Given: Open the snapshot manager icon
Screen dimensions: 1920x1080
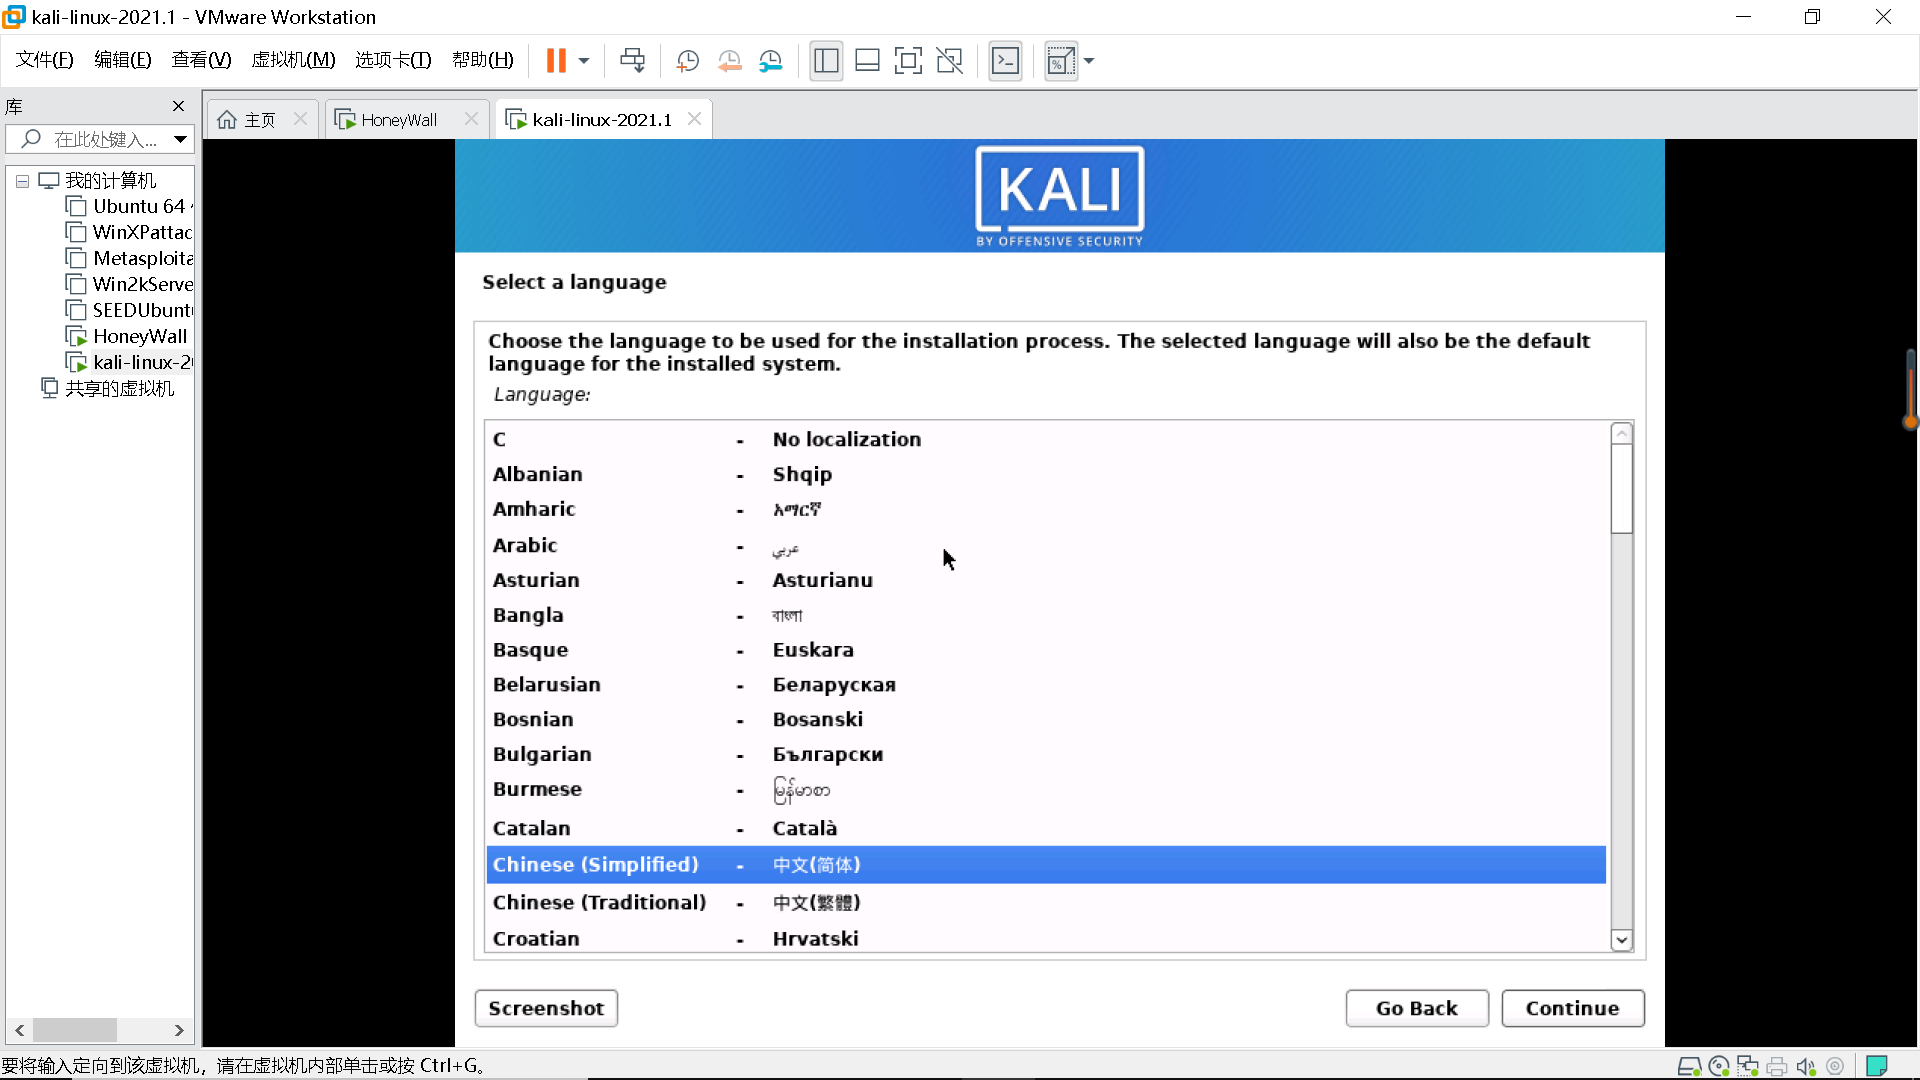Looking at the screenshot, I should coord(770,61).
